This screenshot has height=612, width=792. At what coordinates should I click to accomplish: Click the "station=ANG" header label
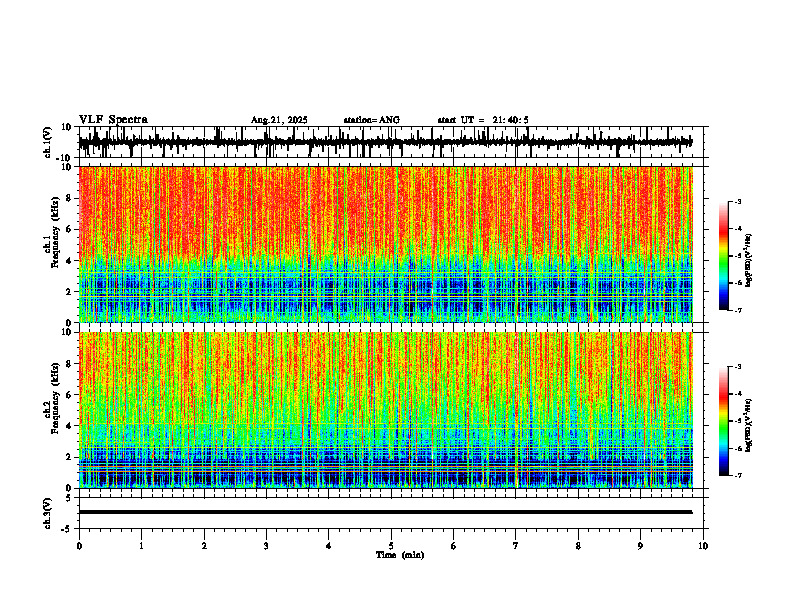point(372,120)
